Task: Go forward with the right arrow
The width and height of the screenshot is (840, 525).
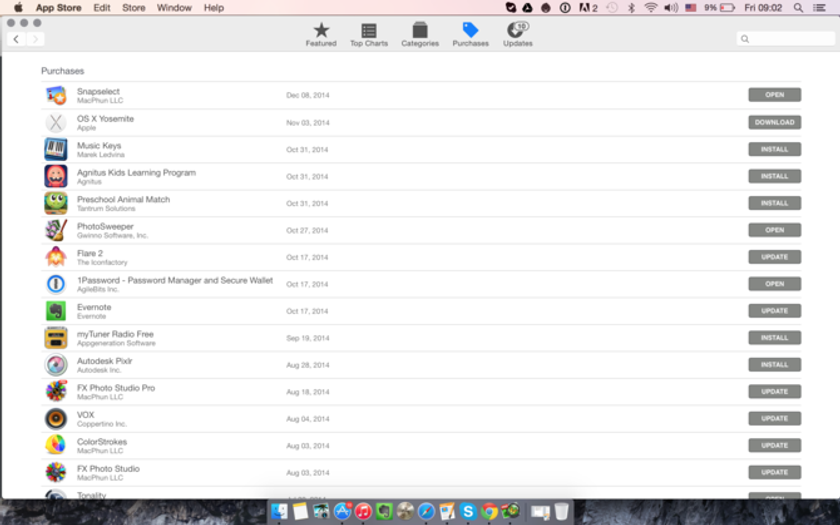Action: 35,39
